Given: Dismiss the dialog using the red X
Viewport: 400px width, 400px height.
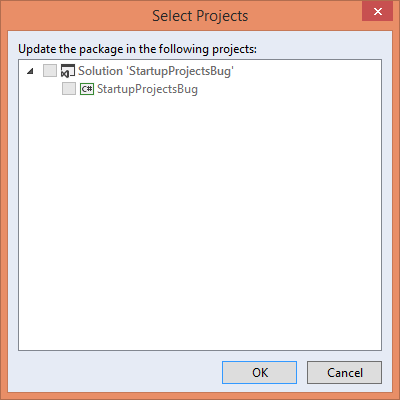Looking at the screenshot, I should pos(377,11).
